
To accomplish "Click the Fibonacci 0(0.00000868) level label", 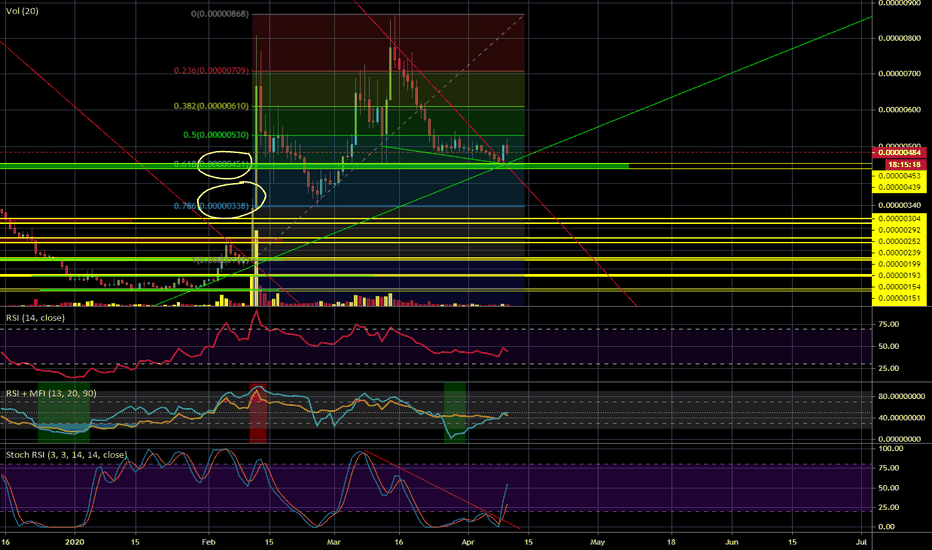I will point(219,14).
